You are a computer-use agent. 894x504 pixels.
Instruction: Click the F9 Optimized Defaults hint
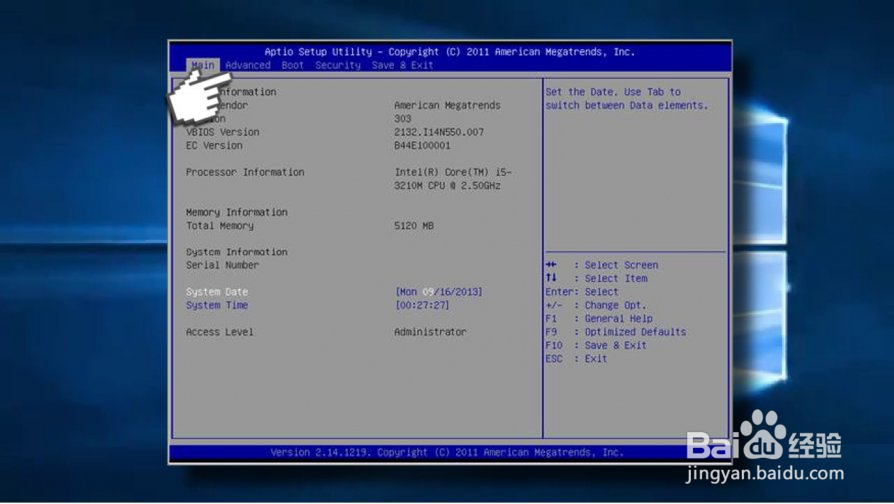(x=616, y=332)
